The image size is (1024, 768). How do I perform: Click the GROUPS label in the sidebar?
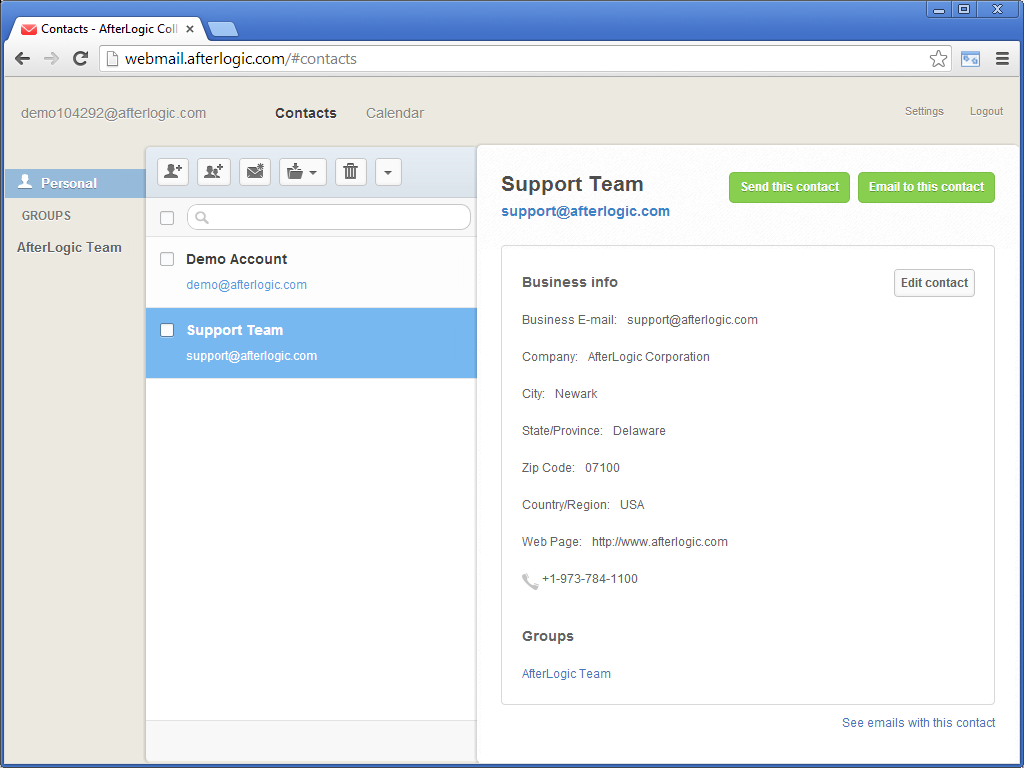[x=46, y=216]
